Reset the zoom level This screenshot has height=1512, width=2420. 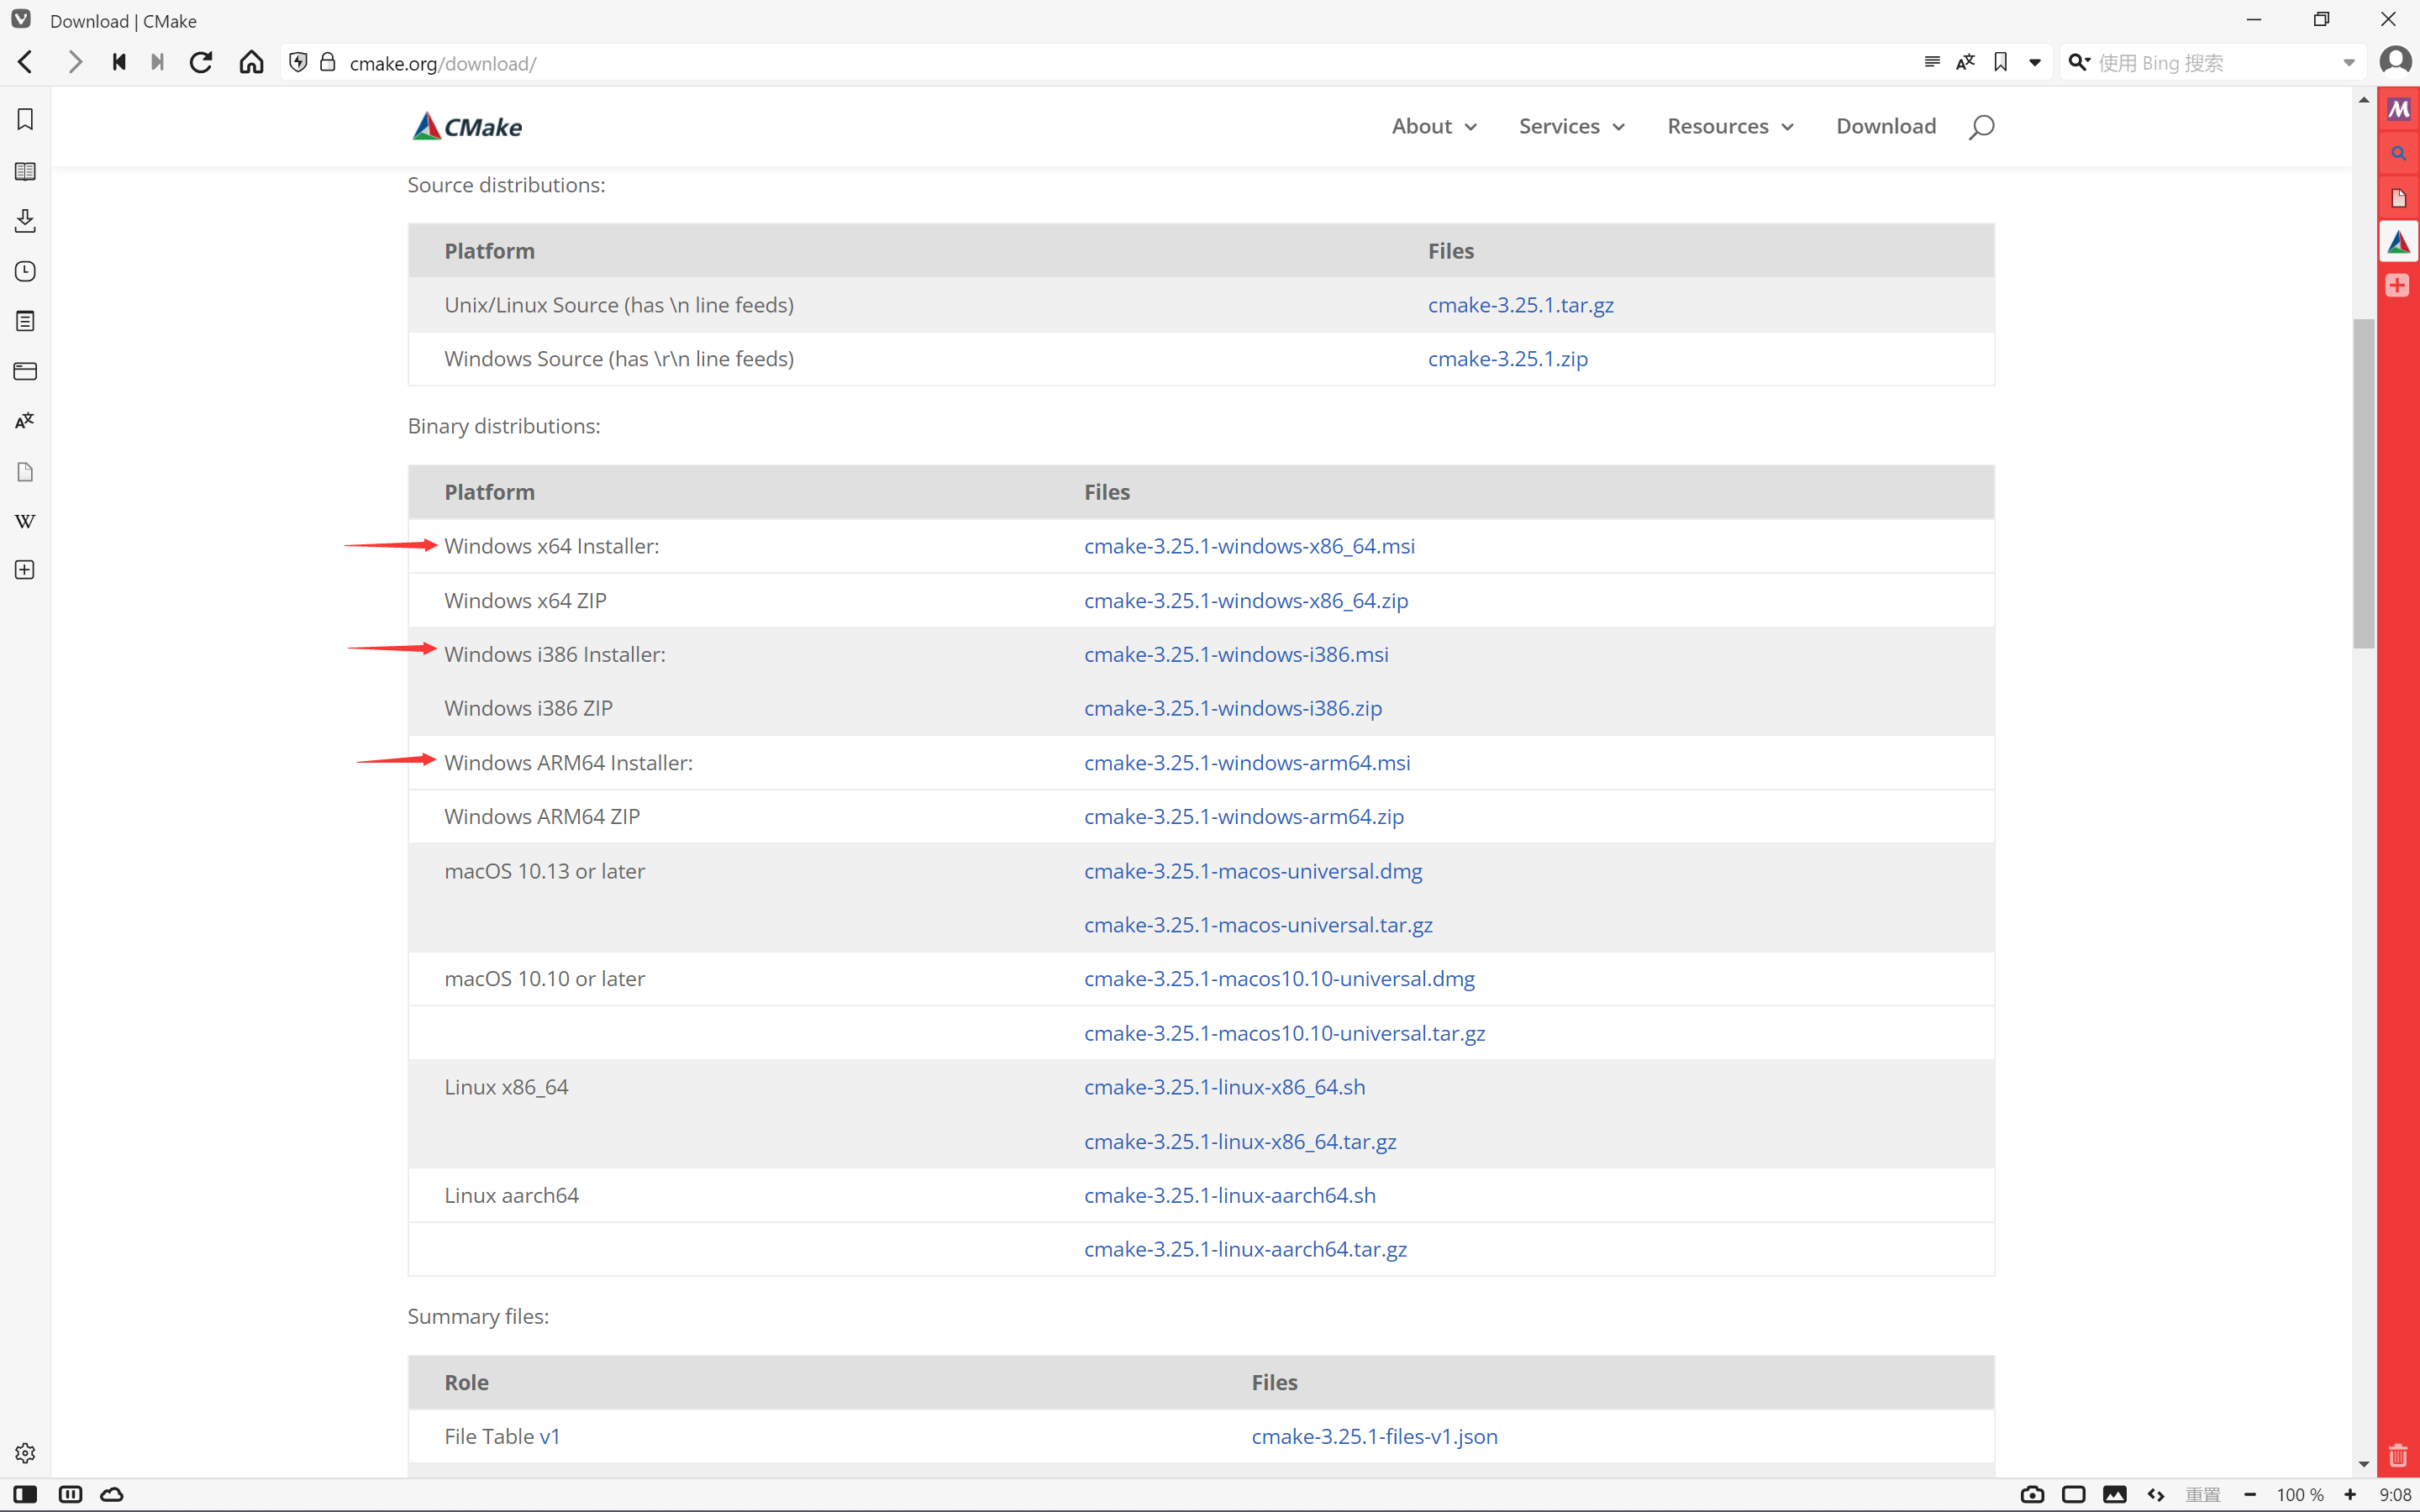(2203, 1494)
